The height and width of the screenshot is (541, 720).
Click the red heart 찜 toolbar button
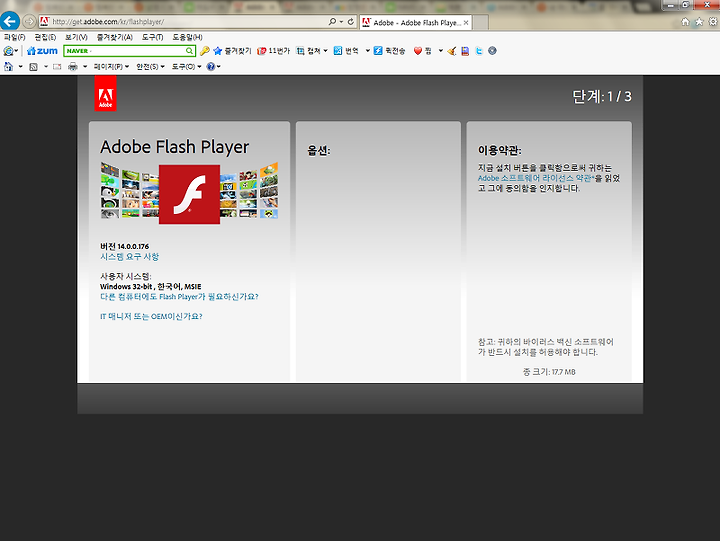tap(422, 51)
